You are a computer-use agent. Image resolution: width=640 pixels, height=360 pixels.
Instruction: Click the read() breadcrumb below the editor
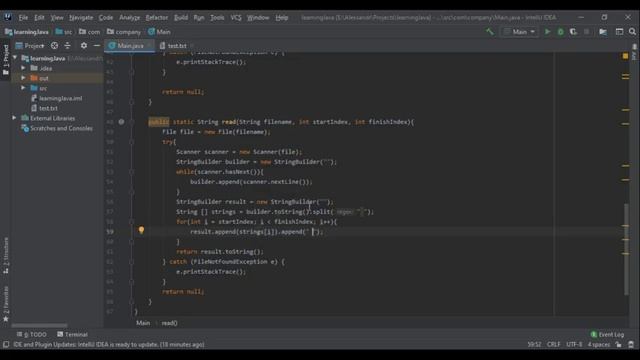pyautogui.click(x=169, y=323)
